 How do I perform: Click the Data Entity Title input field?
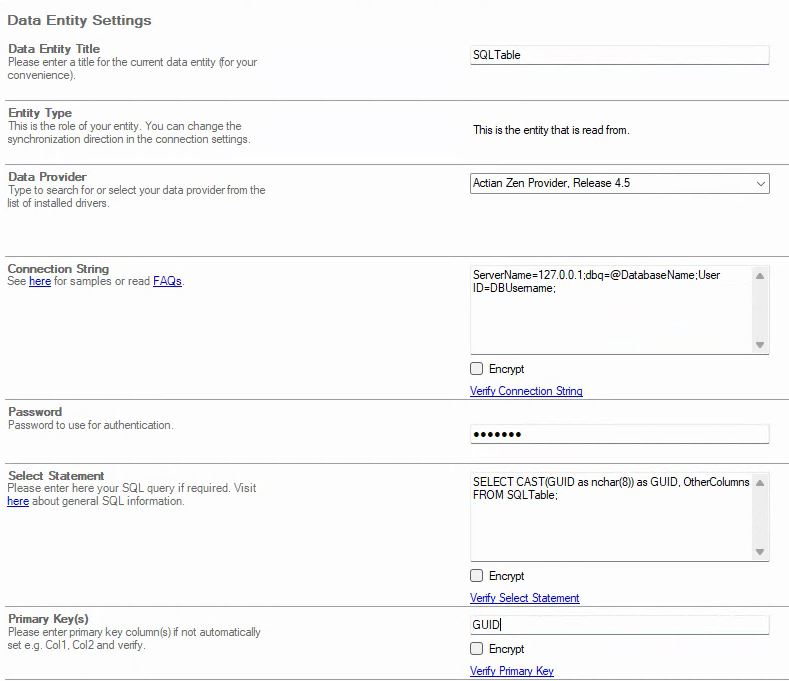coord(619,55)
